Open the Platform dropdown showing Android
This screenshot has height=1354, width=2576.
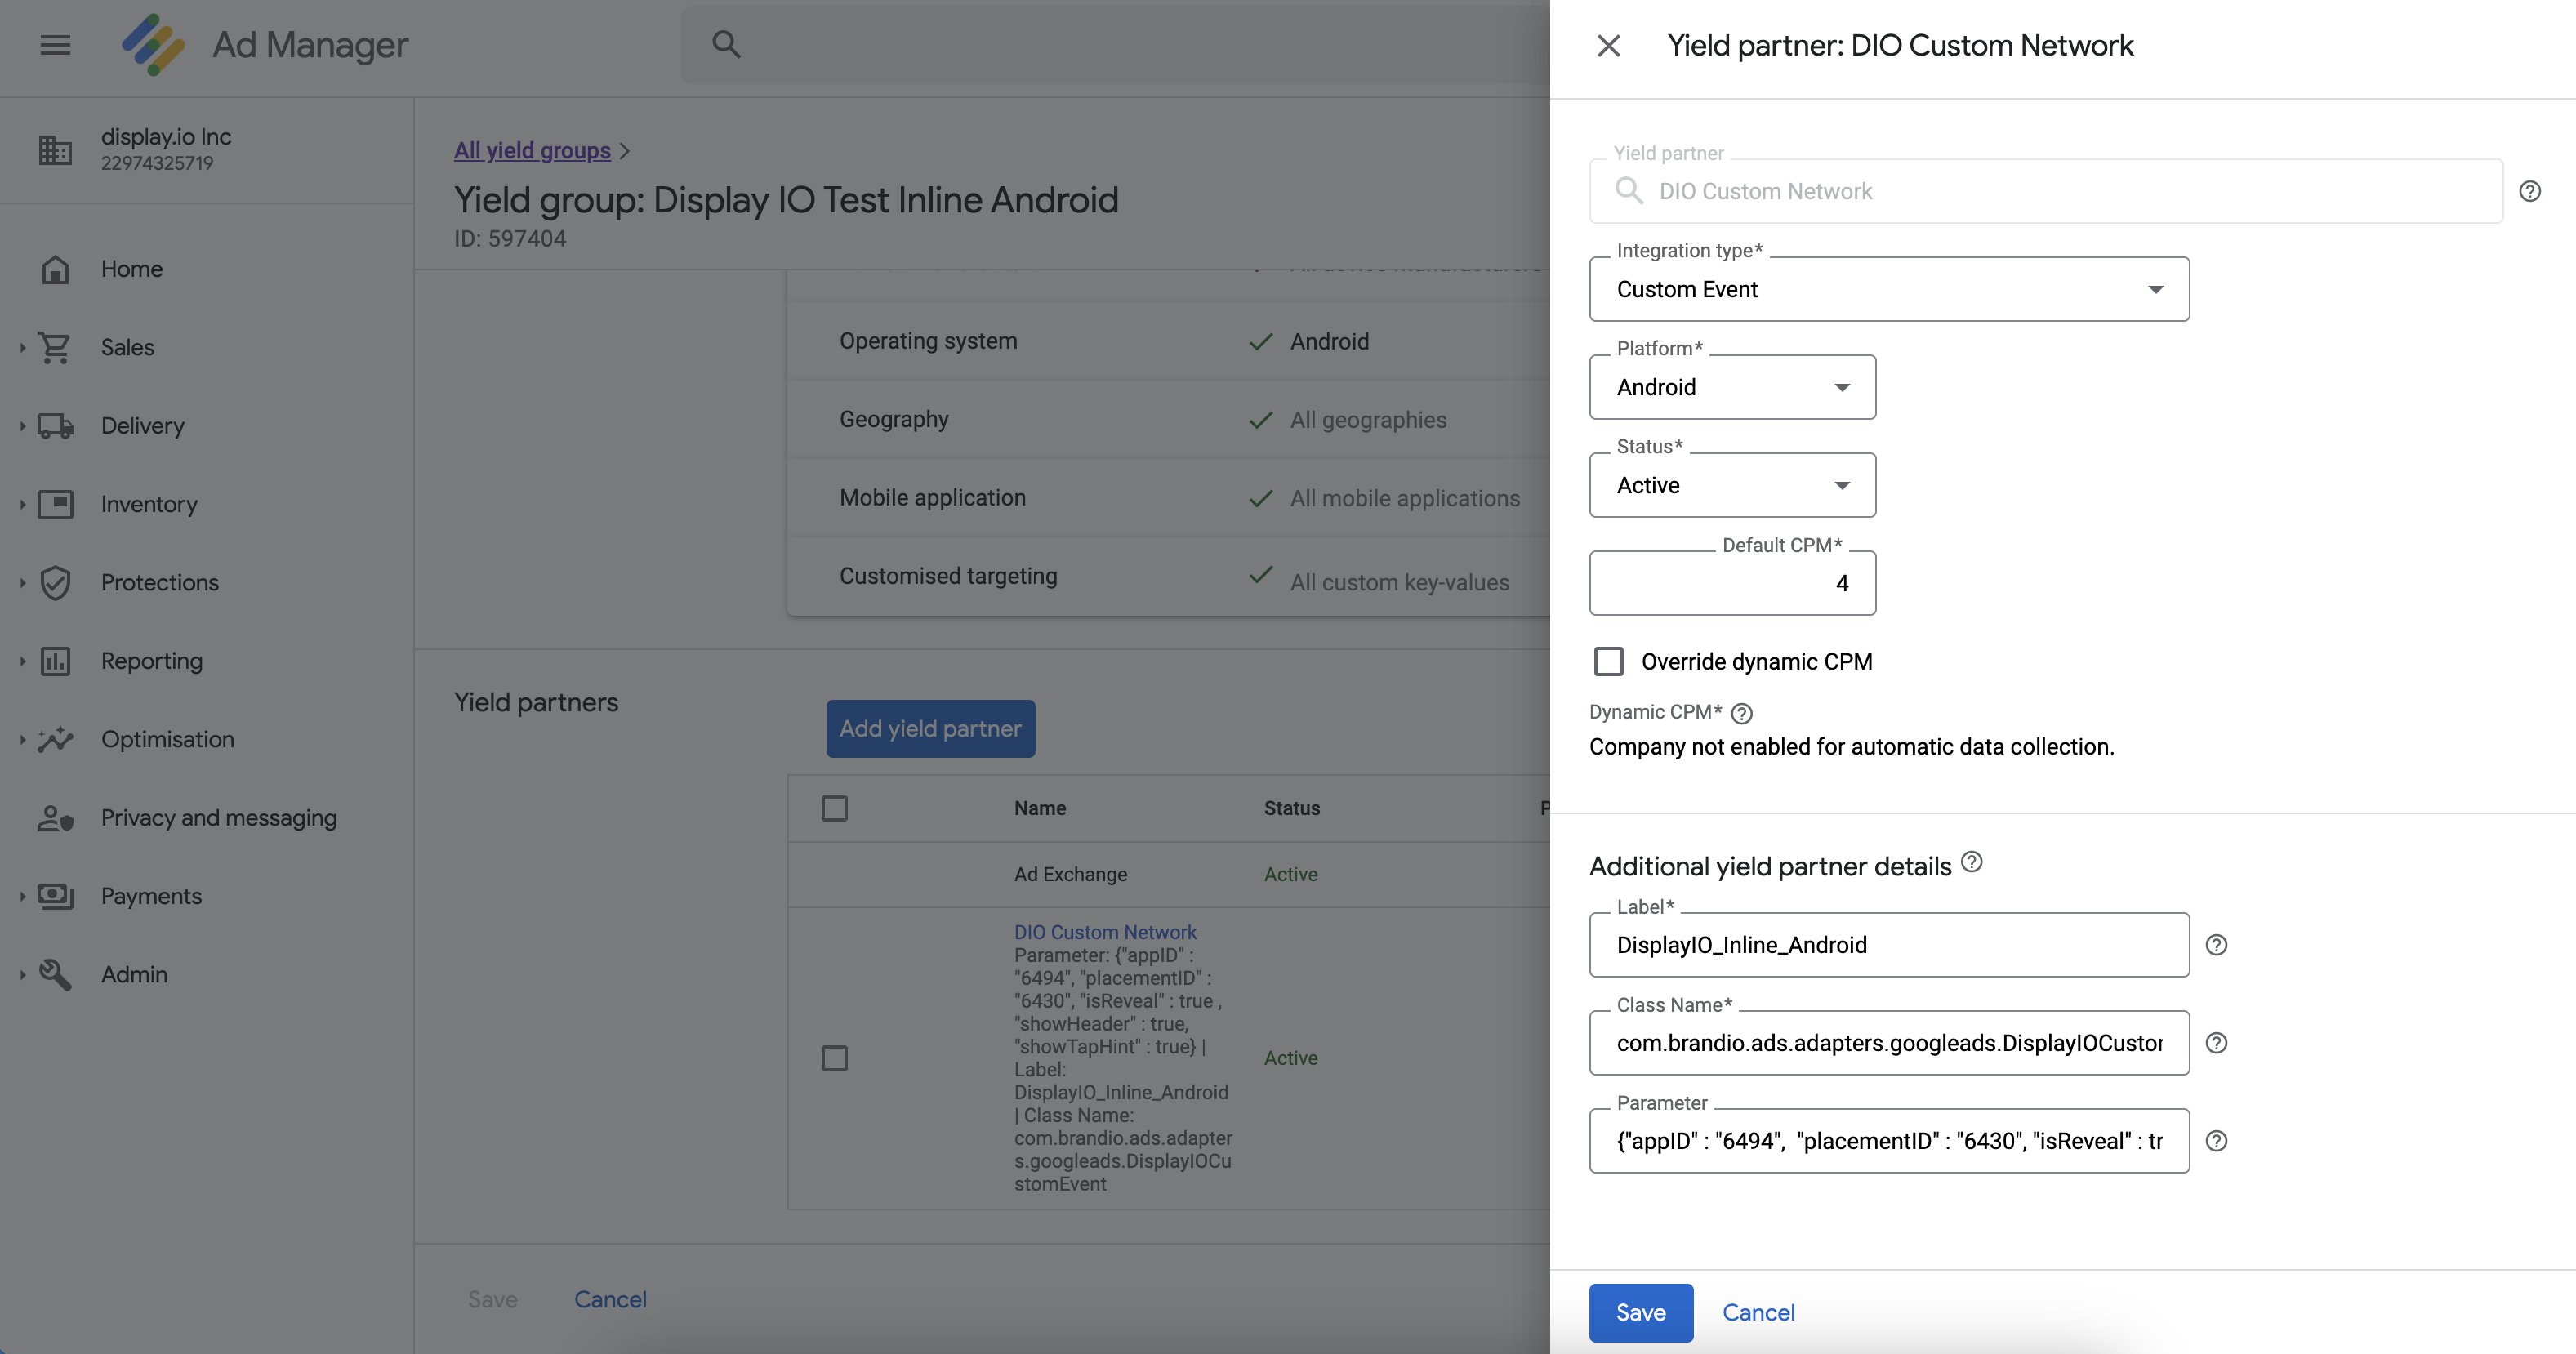tap(1732, 387)
